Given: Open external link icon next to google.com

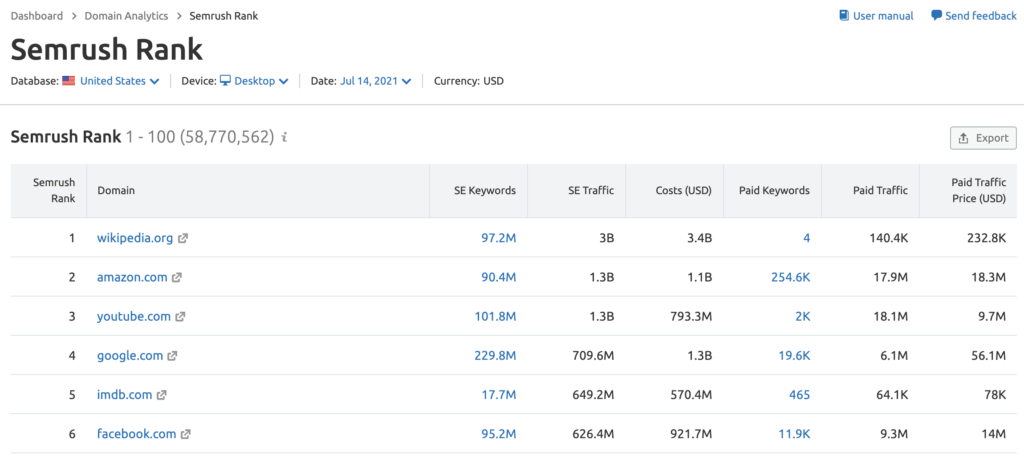Looking at the screenshot, I should [172, 356].
